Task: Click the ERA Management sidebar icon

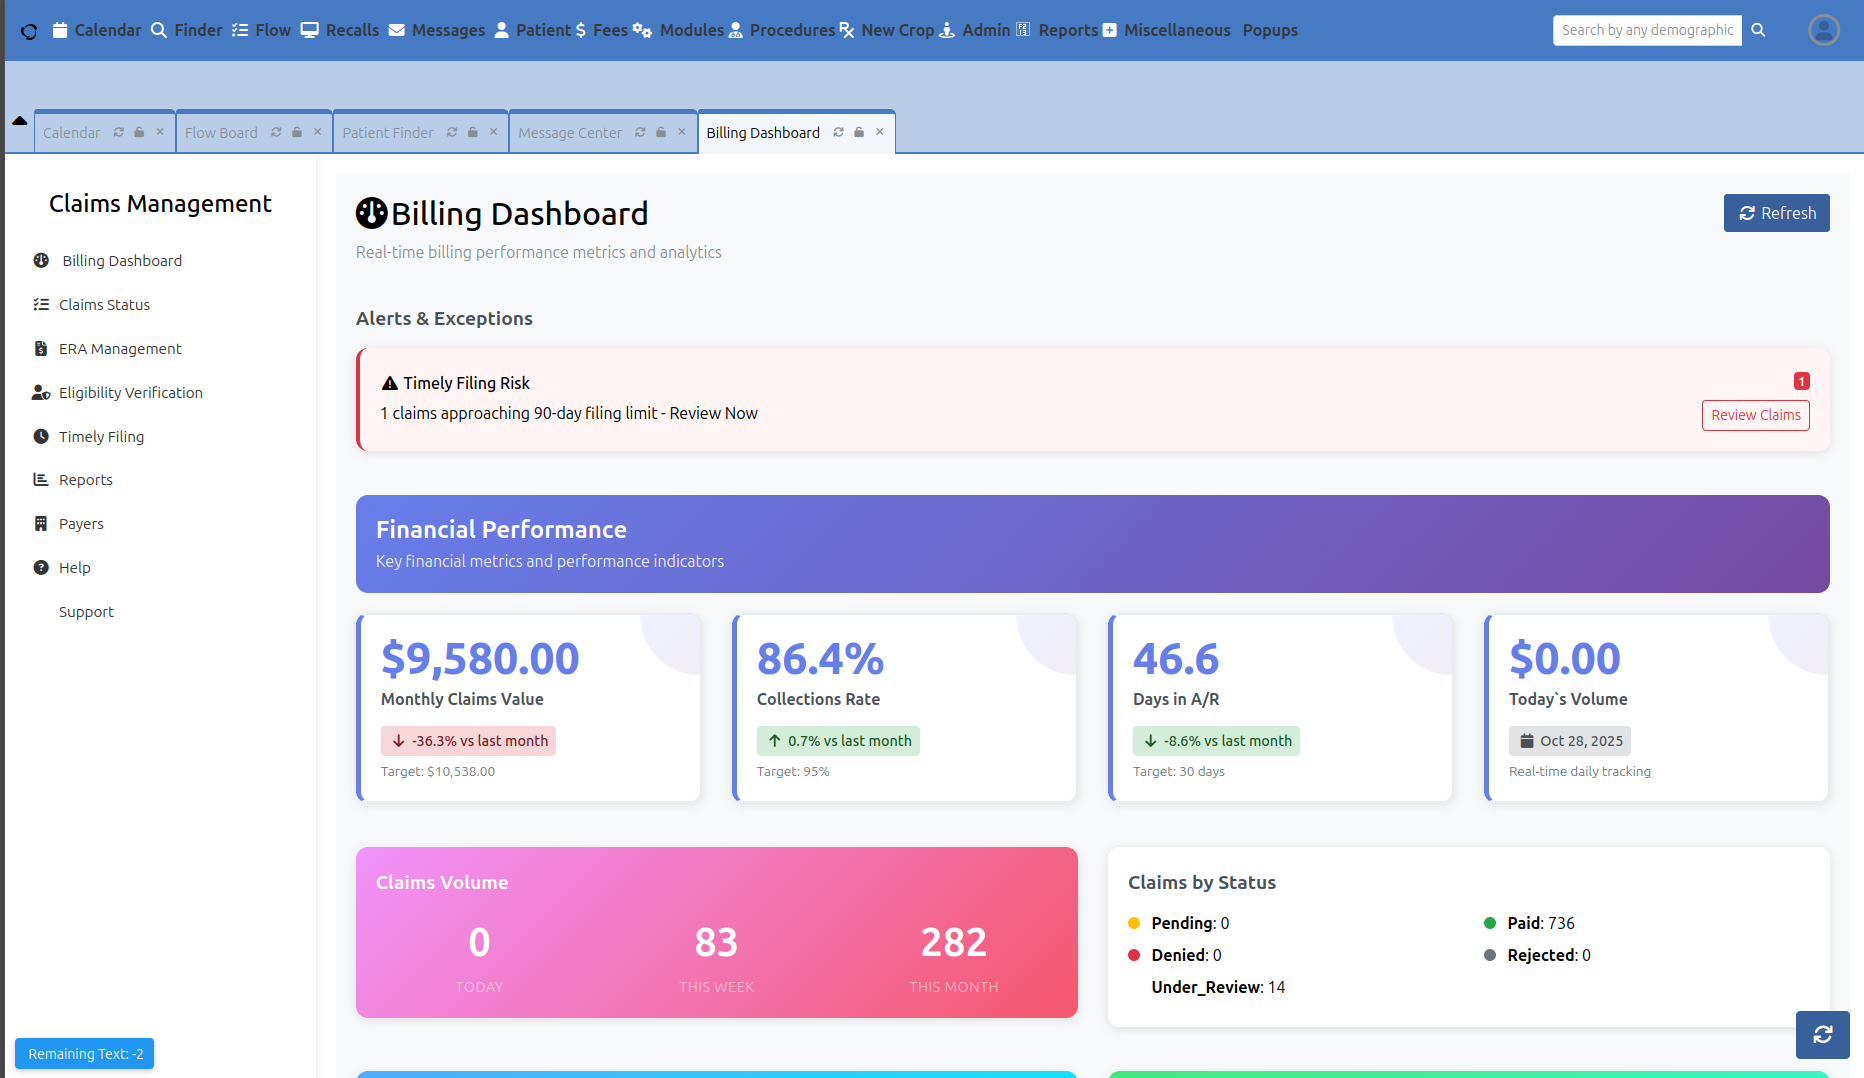Action: (41, 349)
